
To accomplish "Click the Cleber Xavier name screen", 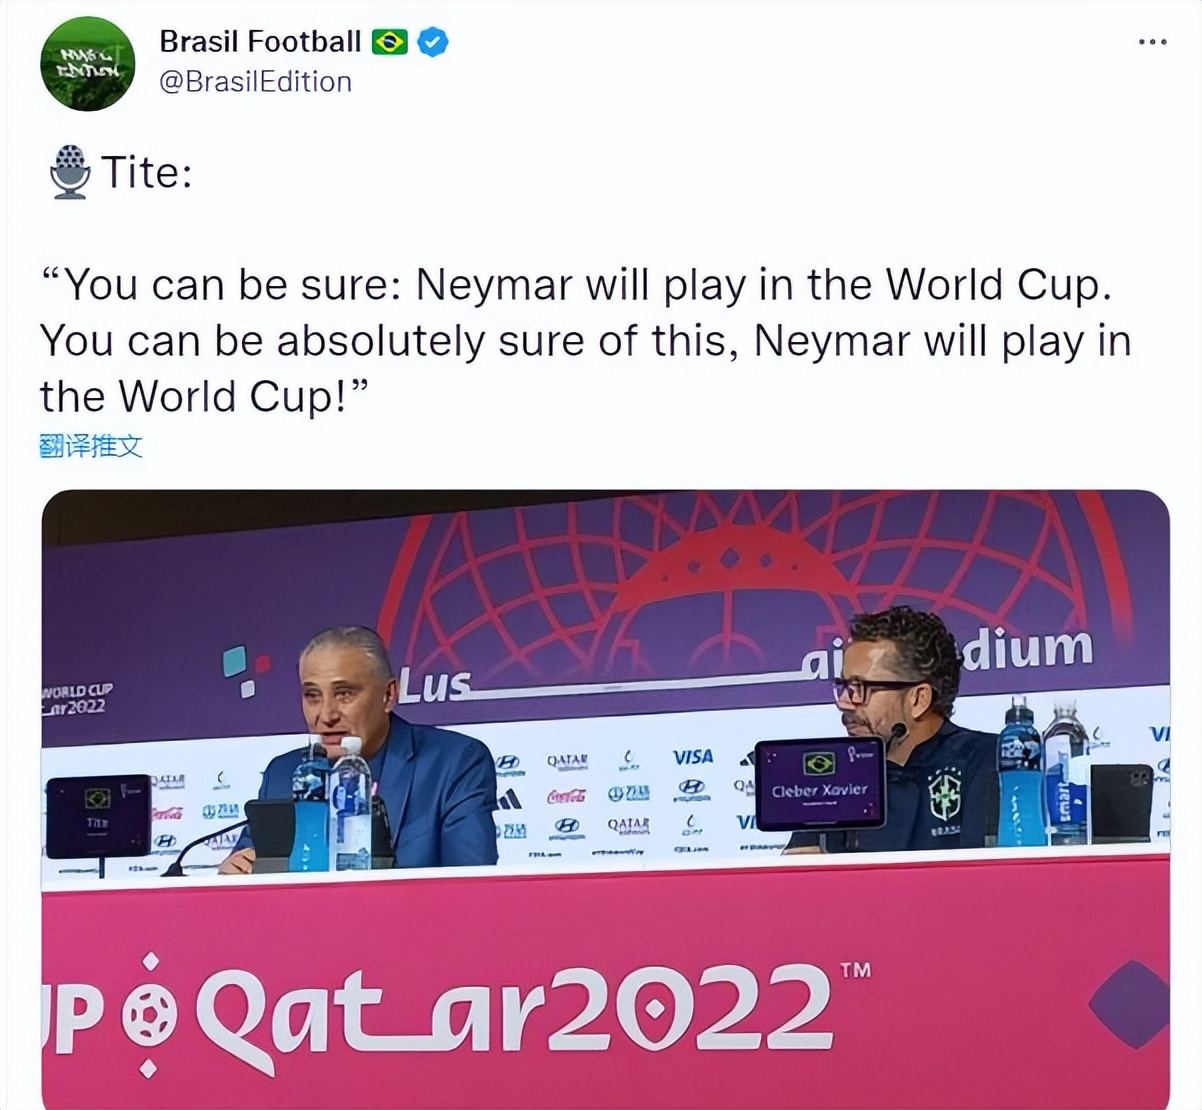I will point(820,785).
